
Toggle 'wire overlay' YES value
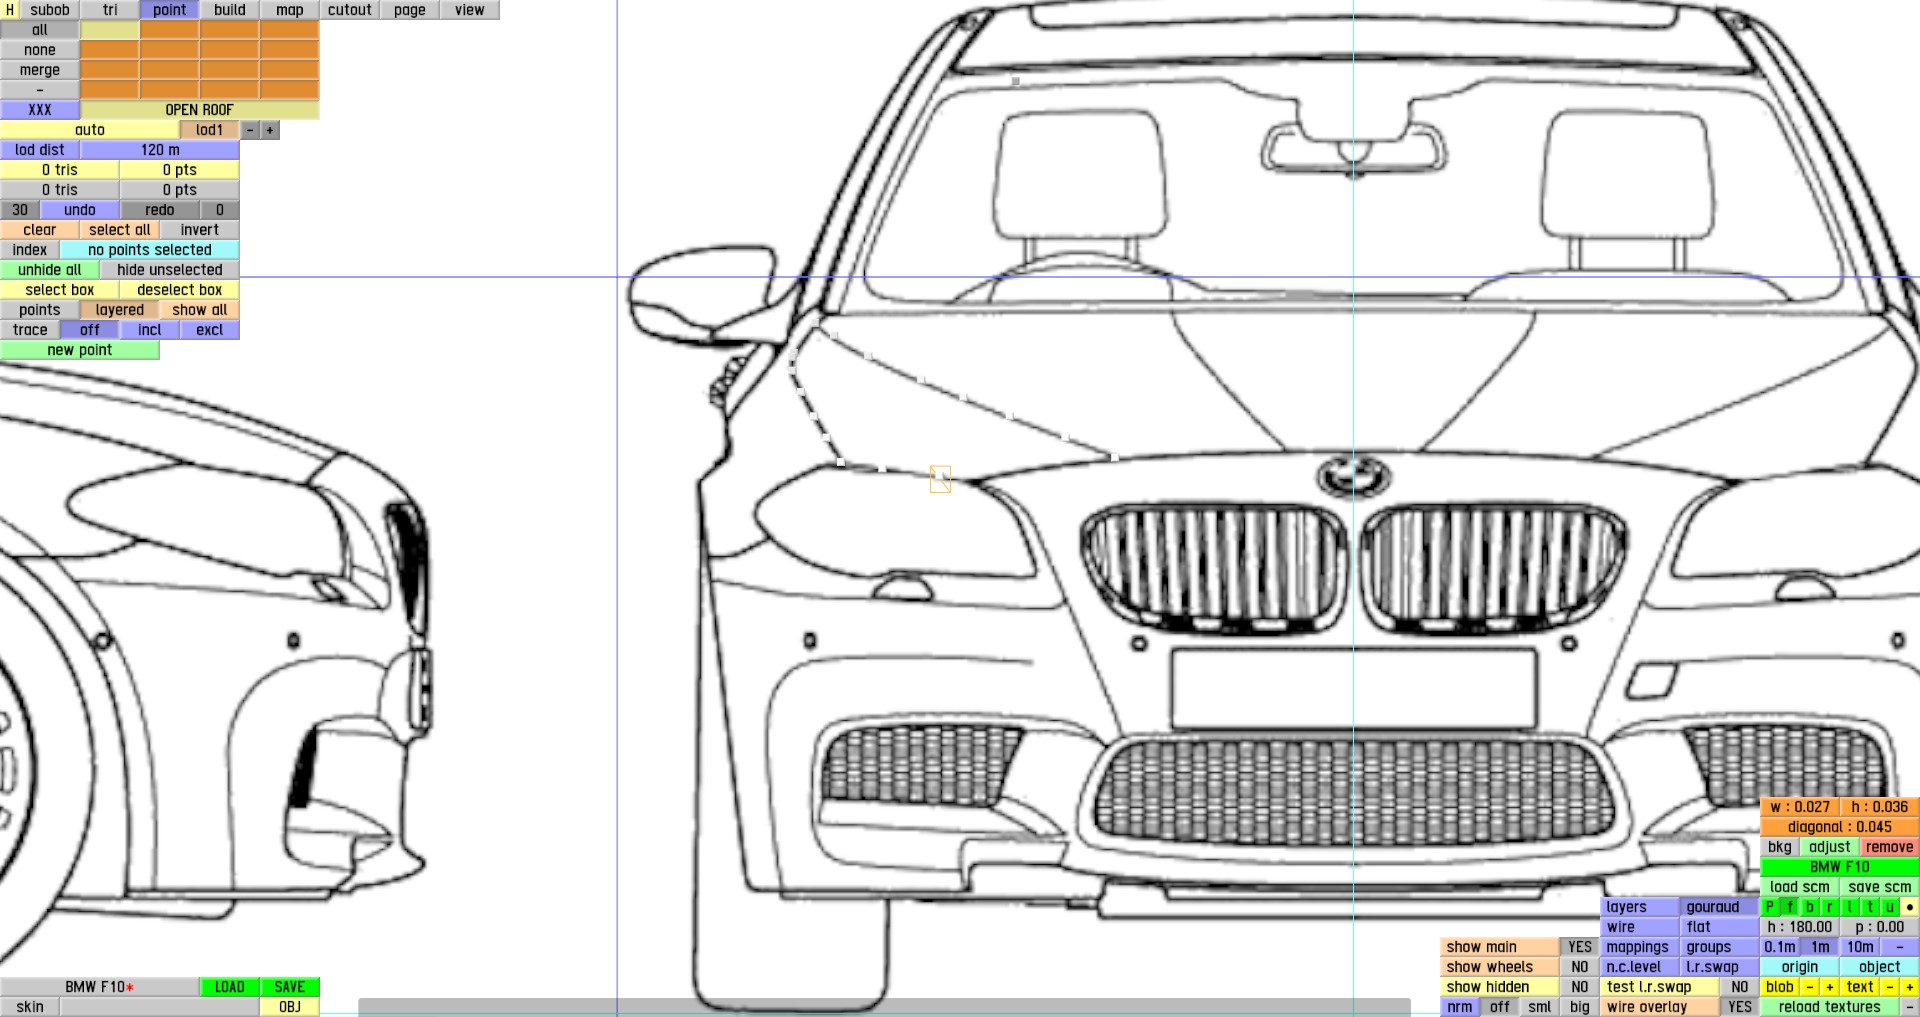tap(1740, 1007)
